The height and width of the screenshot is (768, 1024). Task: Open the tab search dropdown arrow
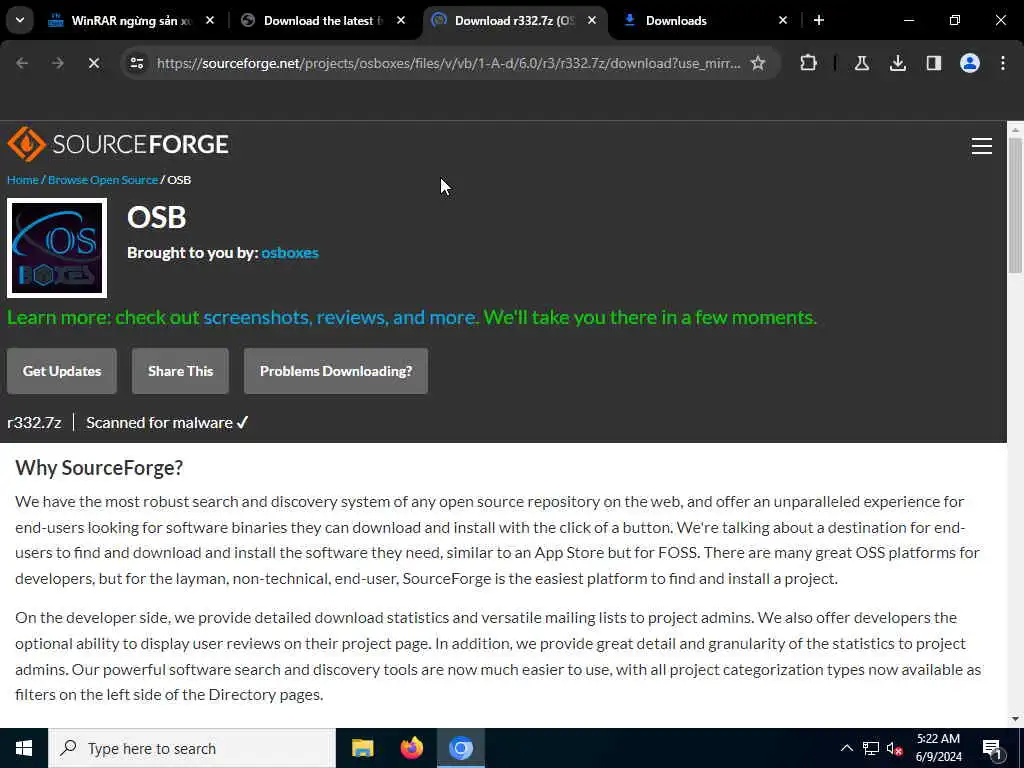(20, 20)
